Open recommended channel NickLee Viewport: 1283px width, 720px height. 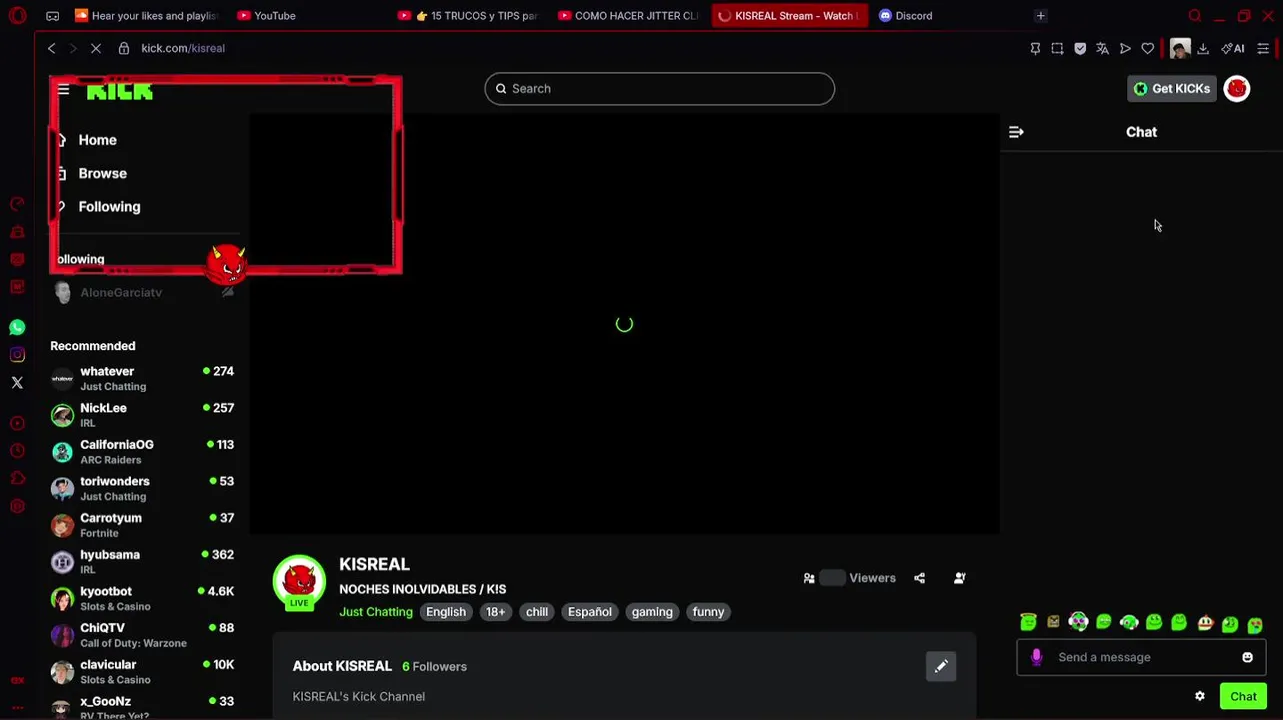pyautogui.click(x=142, y=415)
